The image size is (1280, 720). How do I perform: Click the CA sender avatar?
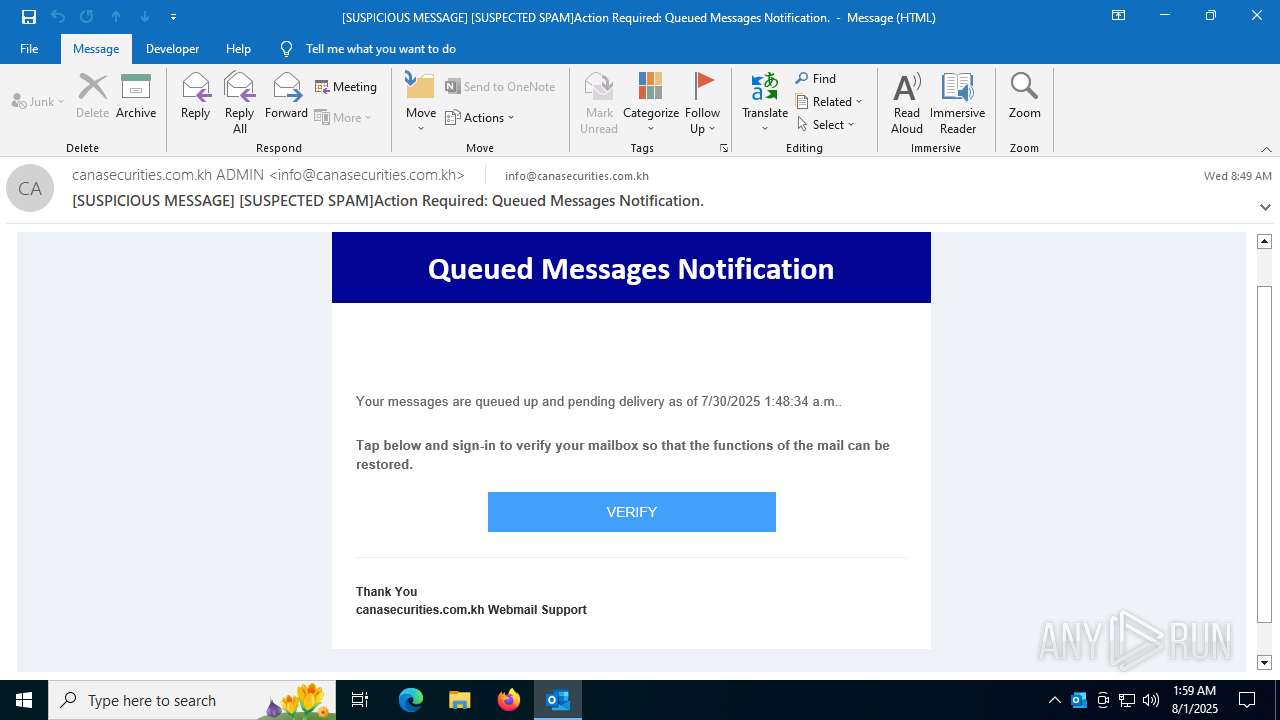coord(30,188)
